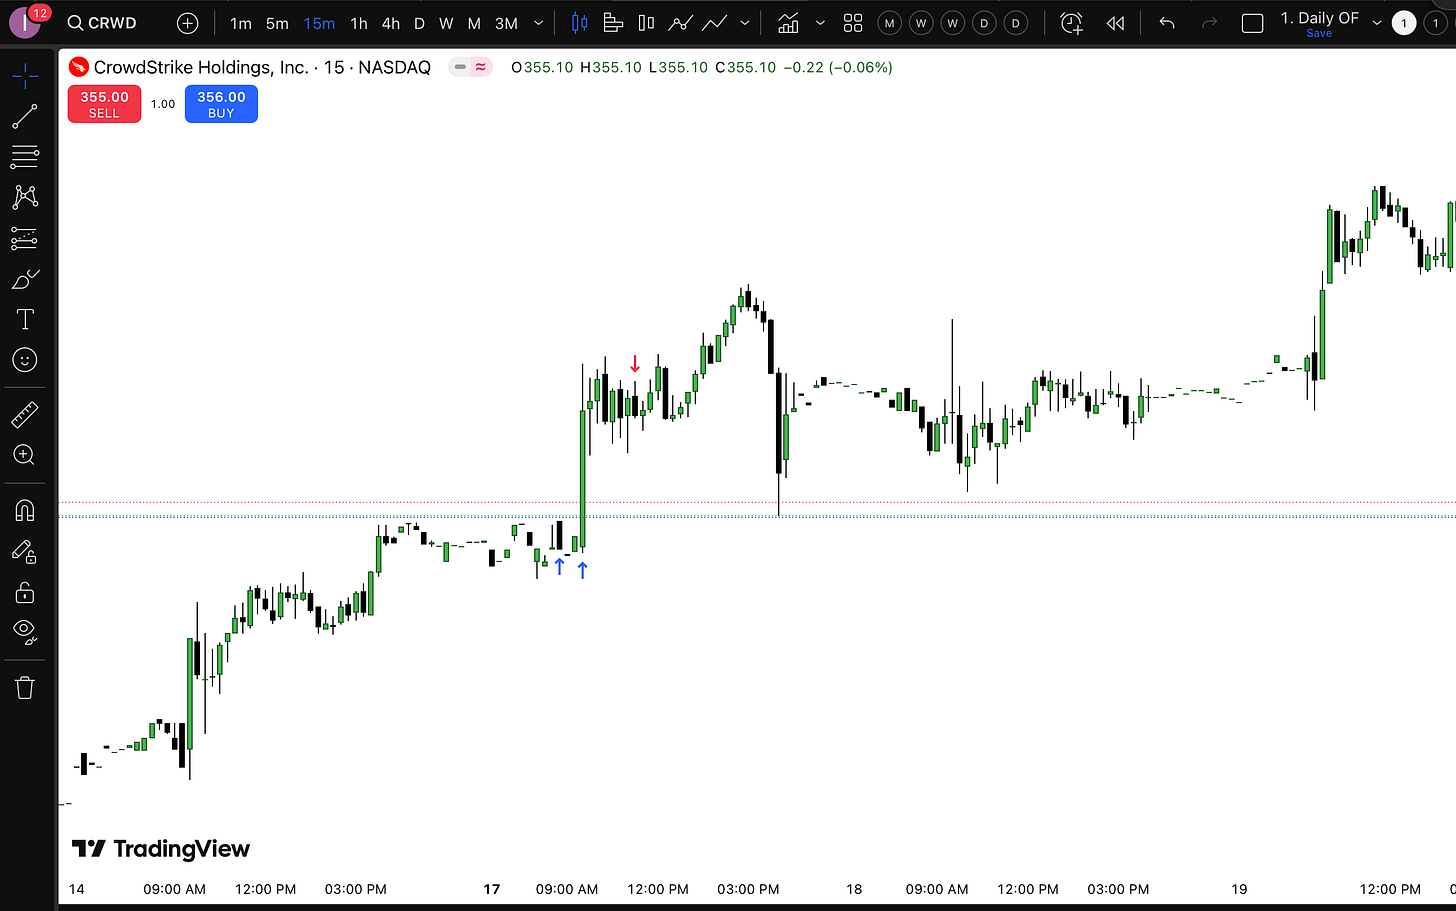Viewport: 1456px width, 911px height.
Task: Open the layout setup square icon
Action: tap(1252, 23)
